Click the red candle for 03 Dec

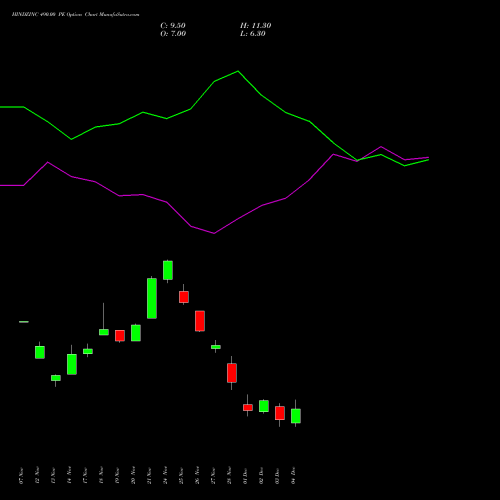280,413
